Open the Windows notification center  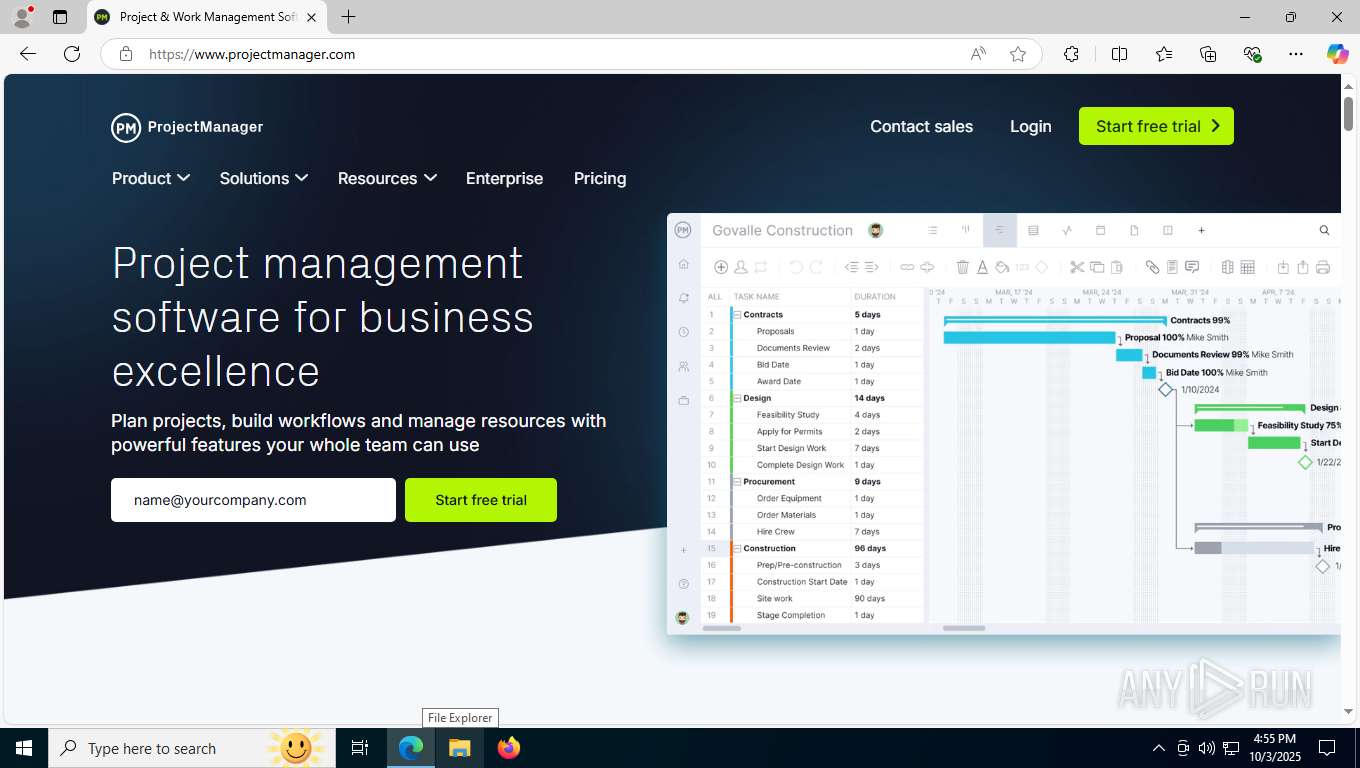(1327, 748)
